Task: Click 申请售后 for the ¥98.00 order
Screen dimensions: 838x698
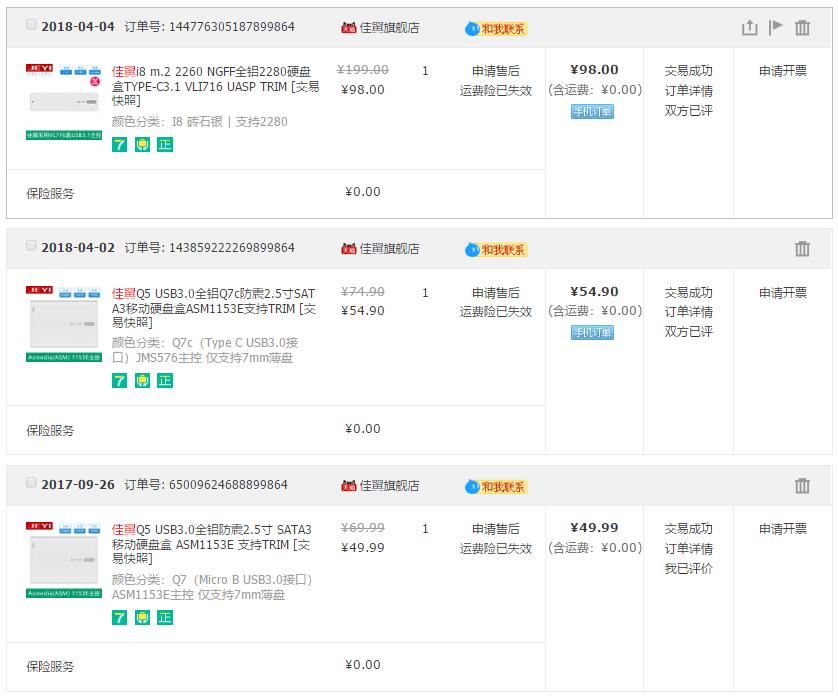Action: tap(495, 71)
